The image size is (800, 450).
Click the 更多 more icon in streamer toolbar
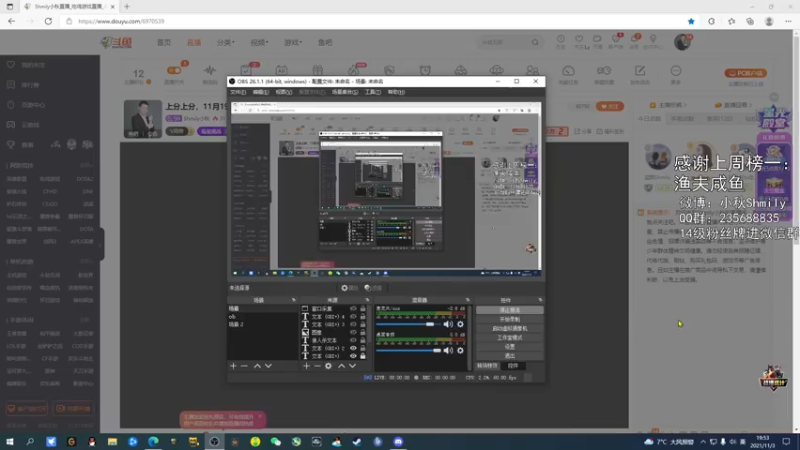pos(676,74)
